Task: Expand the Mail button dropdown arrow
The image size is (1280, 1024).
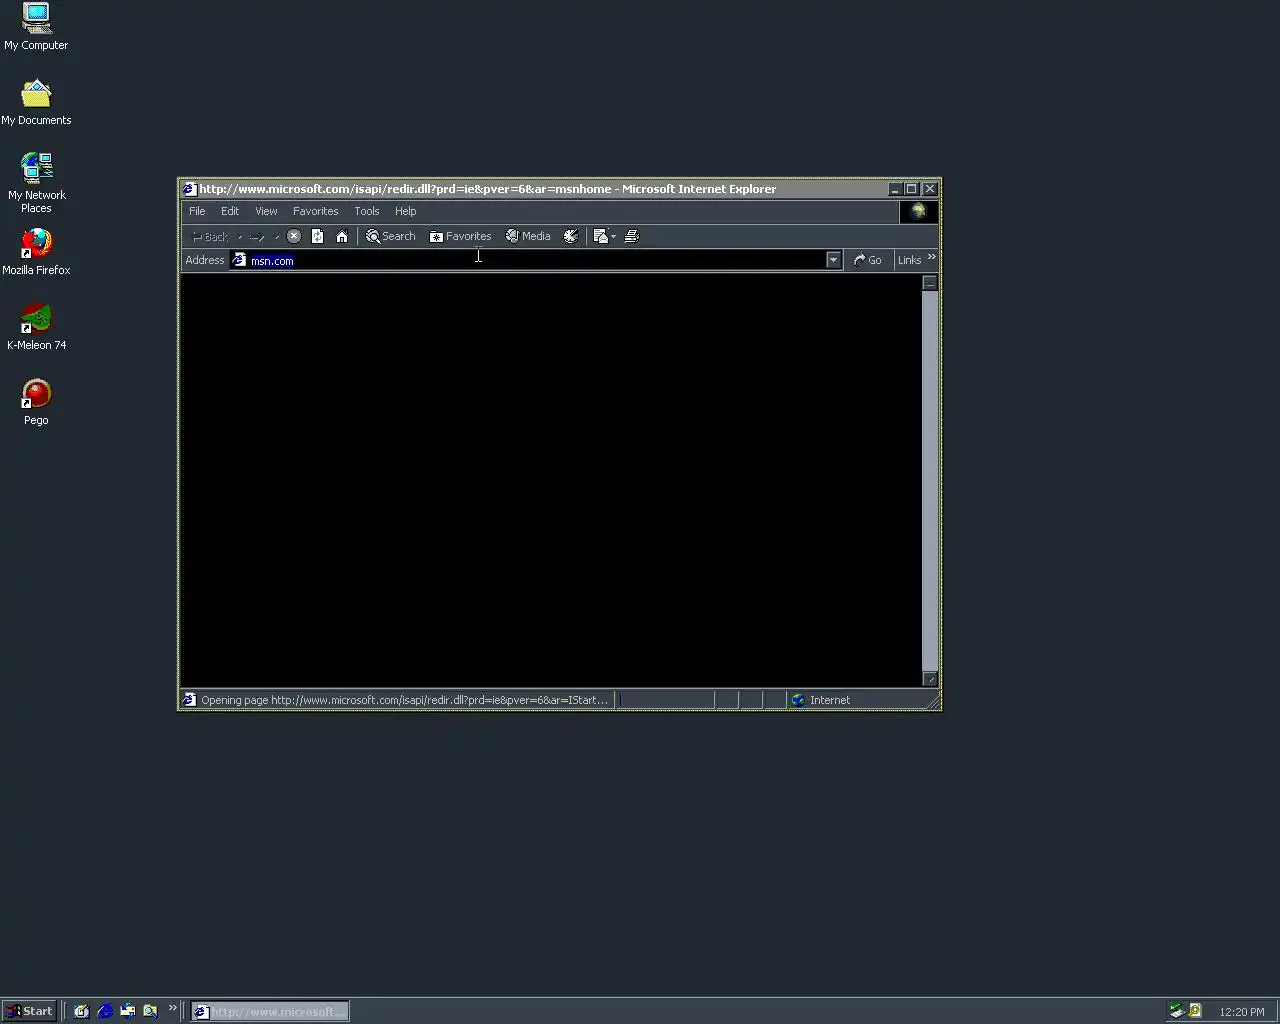Action: 613,237
